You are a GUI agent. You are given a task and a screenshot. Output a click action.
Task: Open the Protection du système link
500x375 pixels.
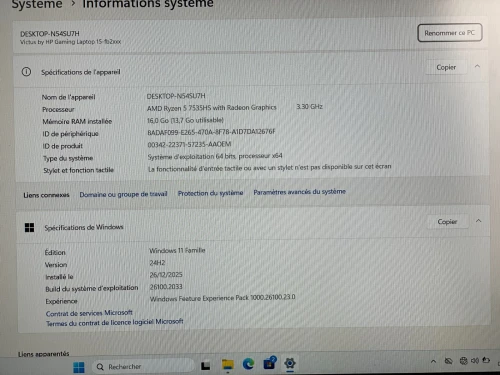click(x=210, y=193)
